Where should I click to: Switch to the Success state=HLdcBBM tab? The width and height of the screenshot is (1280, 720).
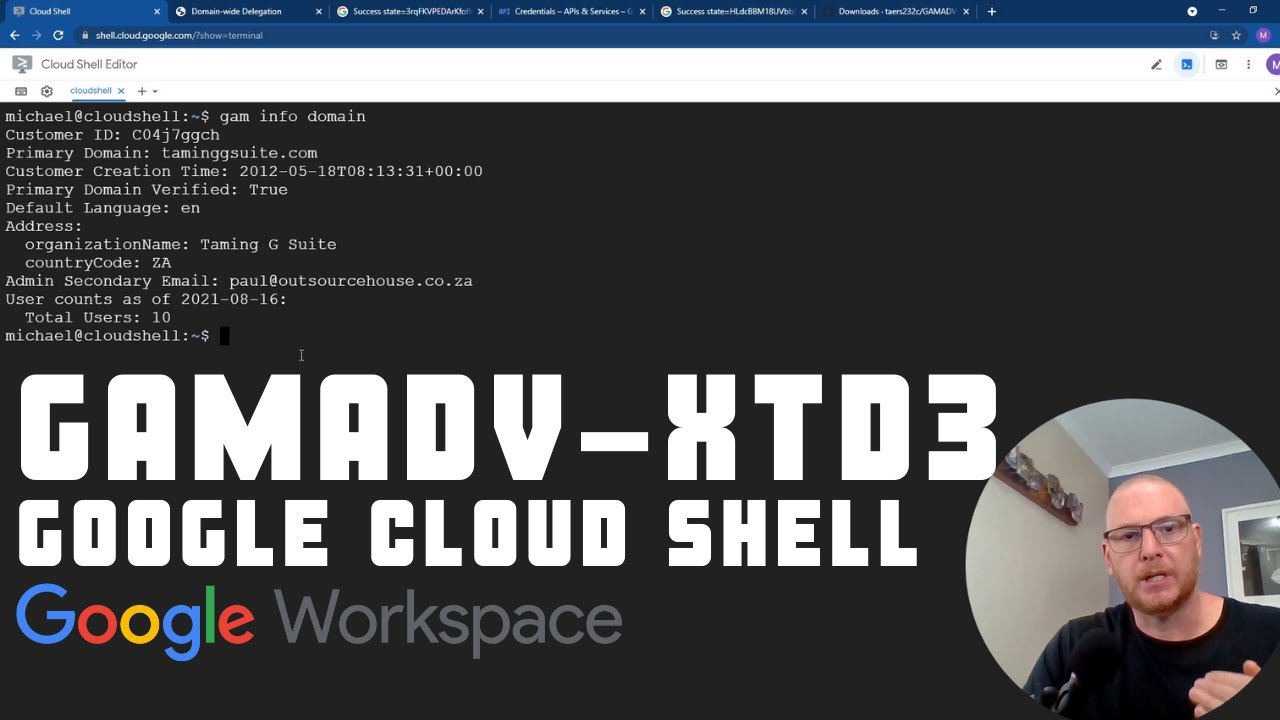point(734,12)
